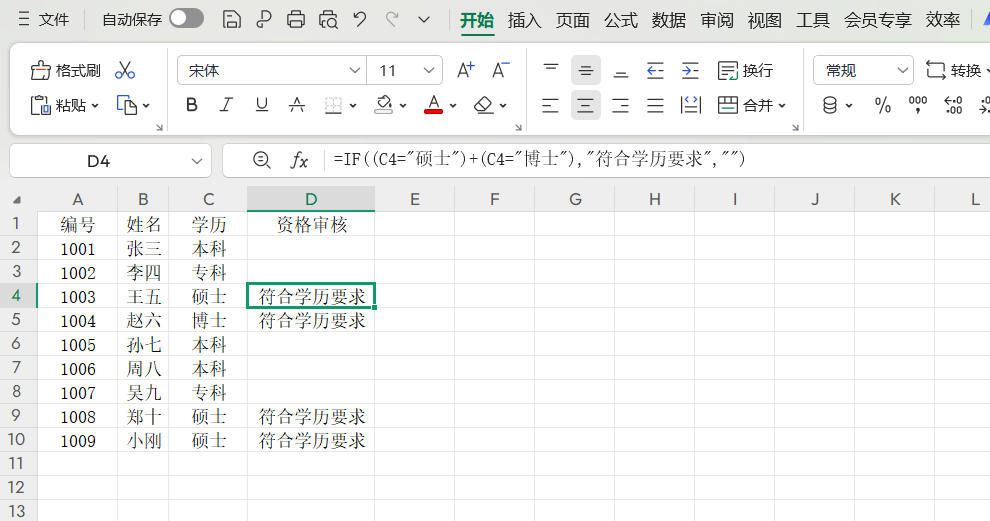Switch to the 公式 (Formulas) tab
This screenshot has height=521, width=990.
[x=621, y=19]
